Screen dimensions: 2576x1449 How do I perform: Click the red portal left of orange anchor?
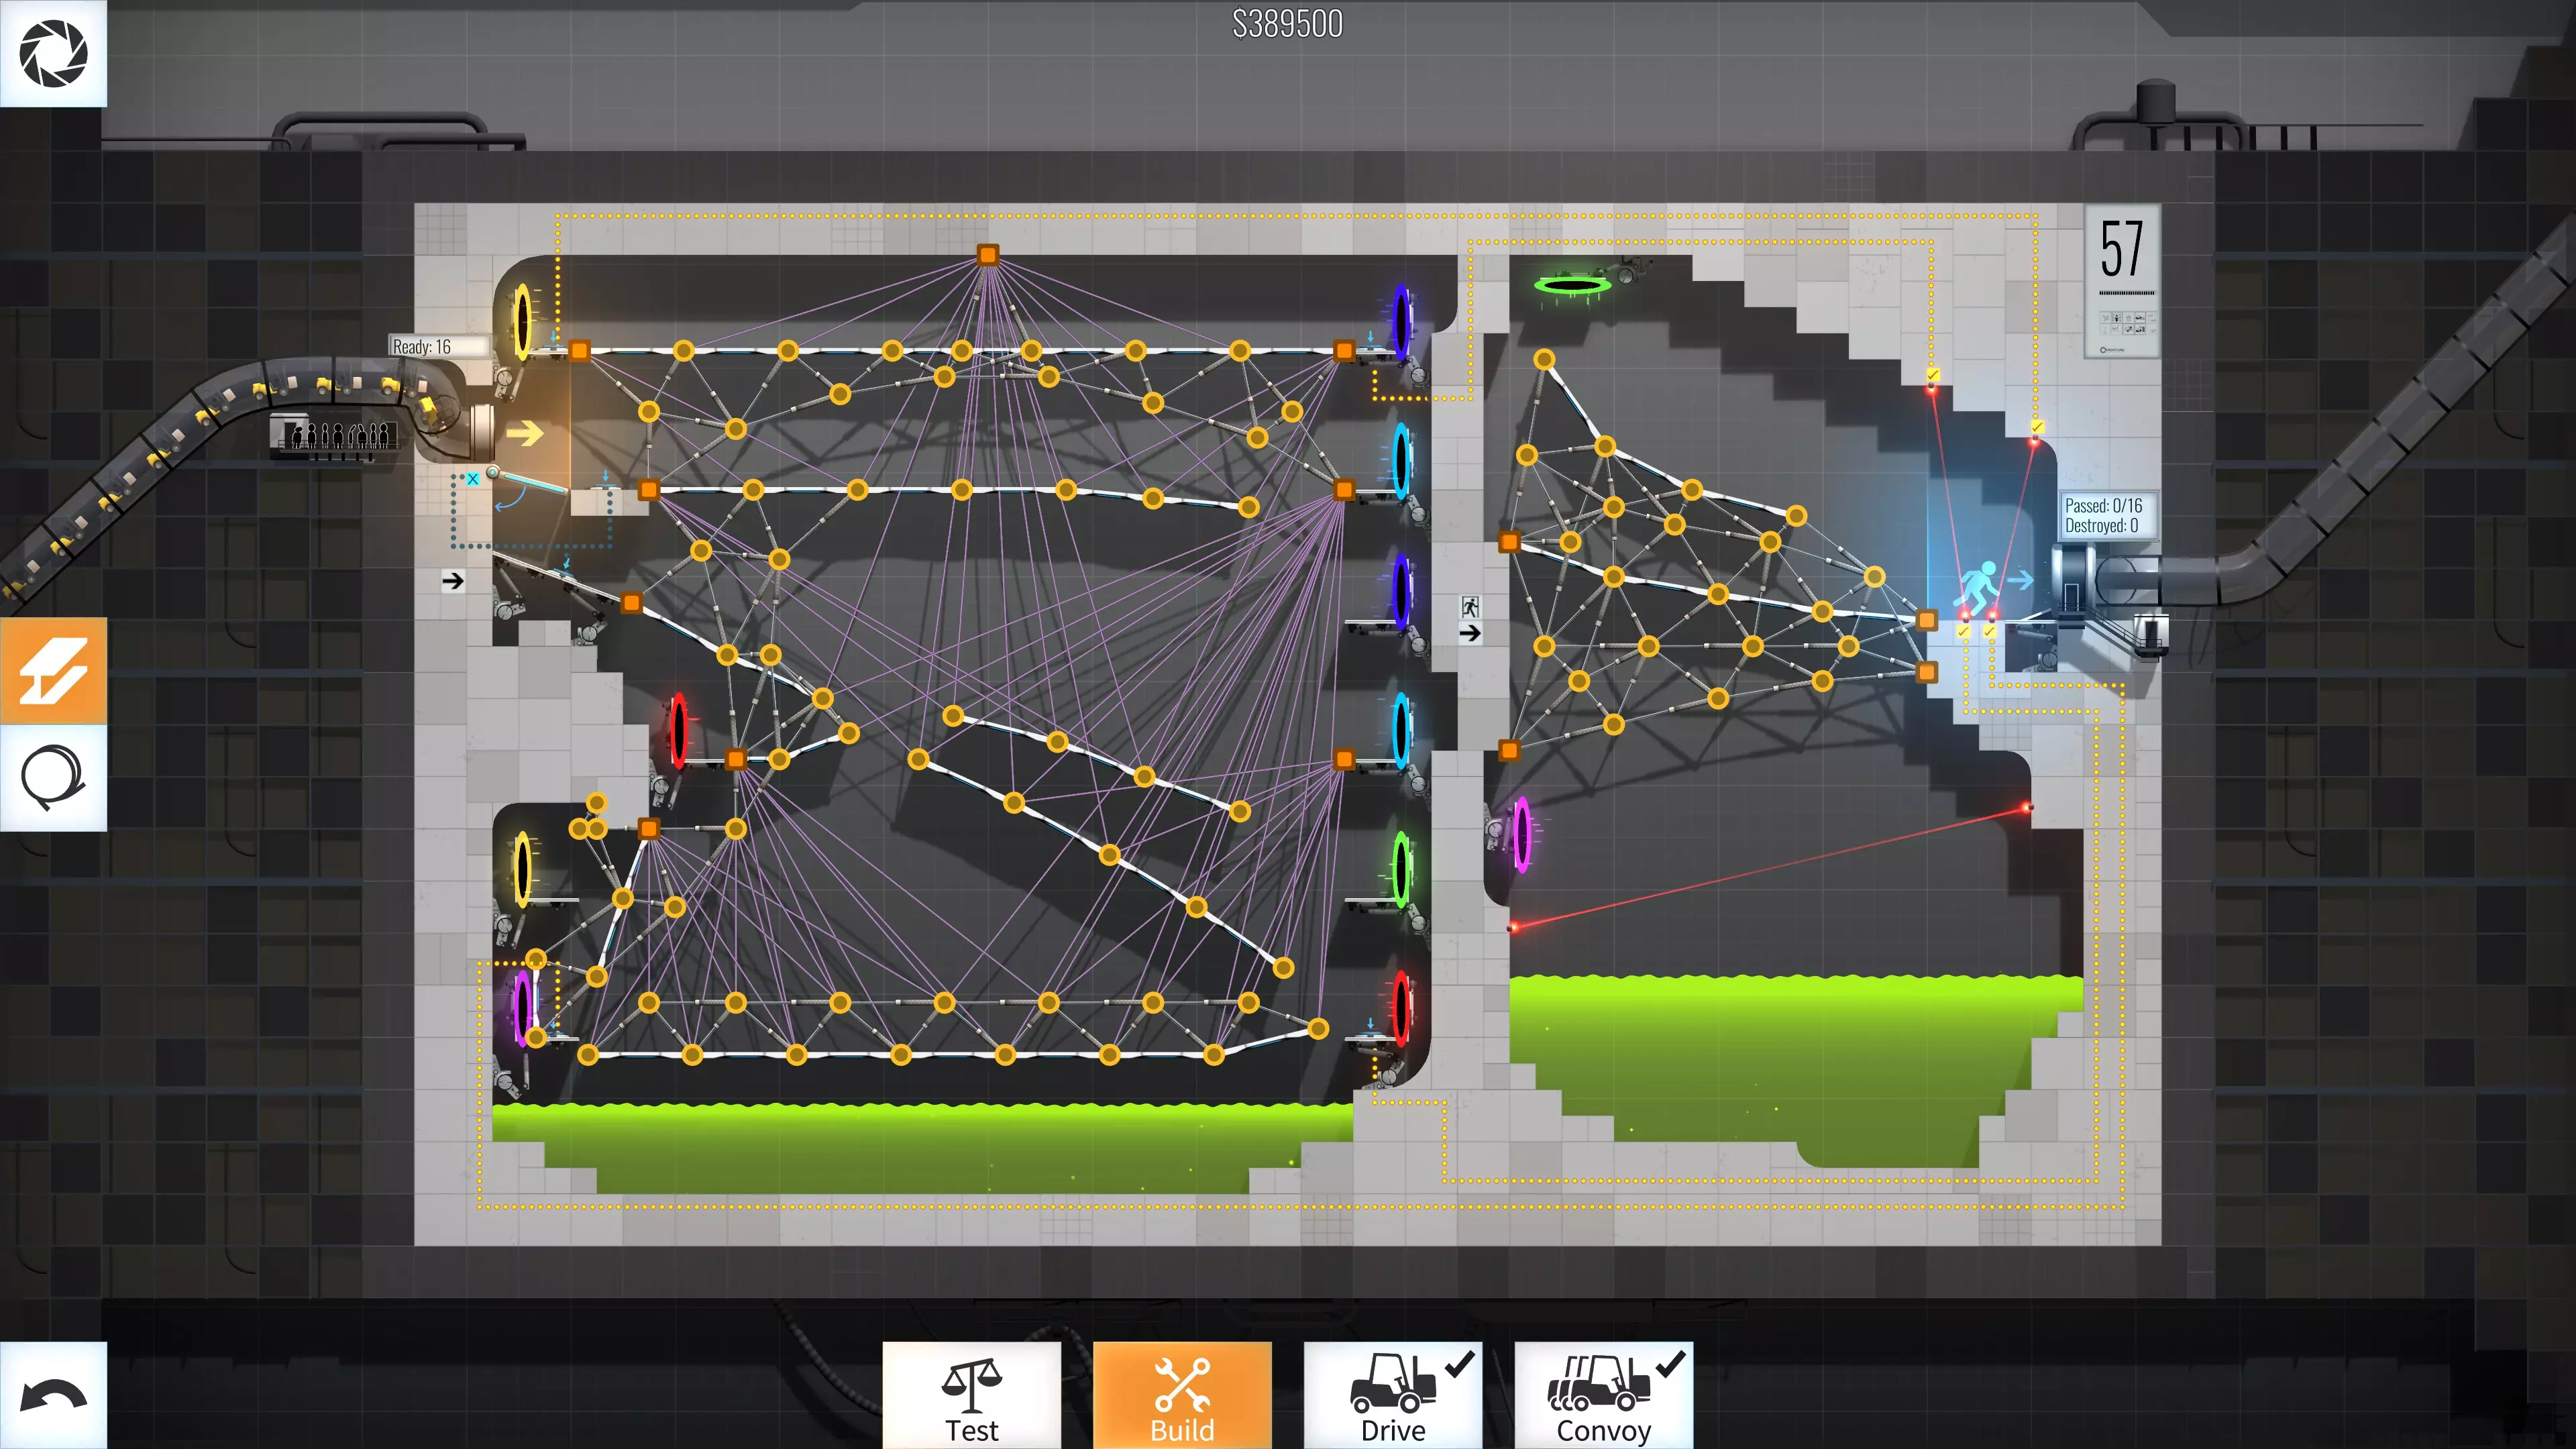point(679,731)
